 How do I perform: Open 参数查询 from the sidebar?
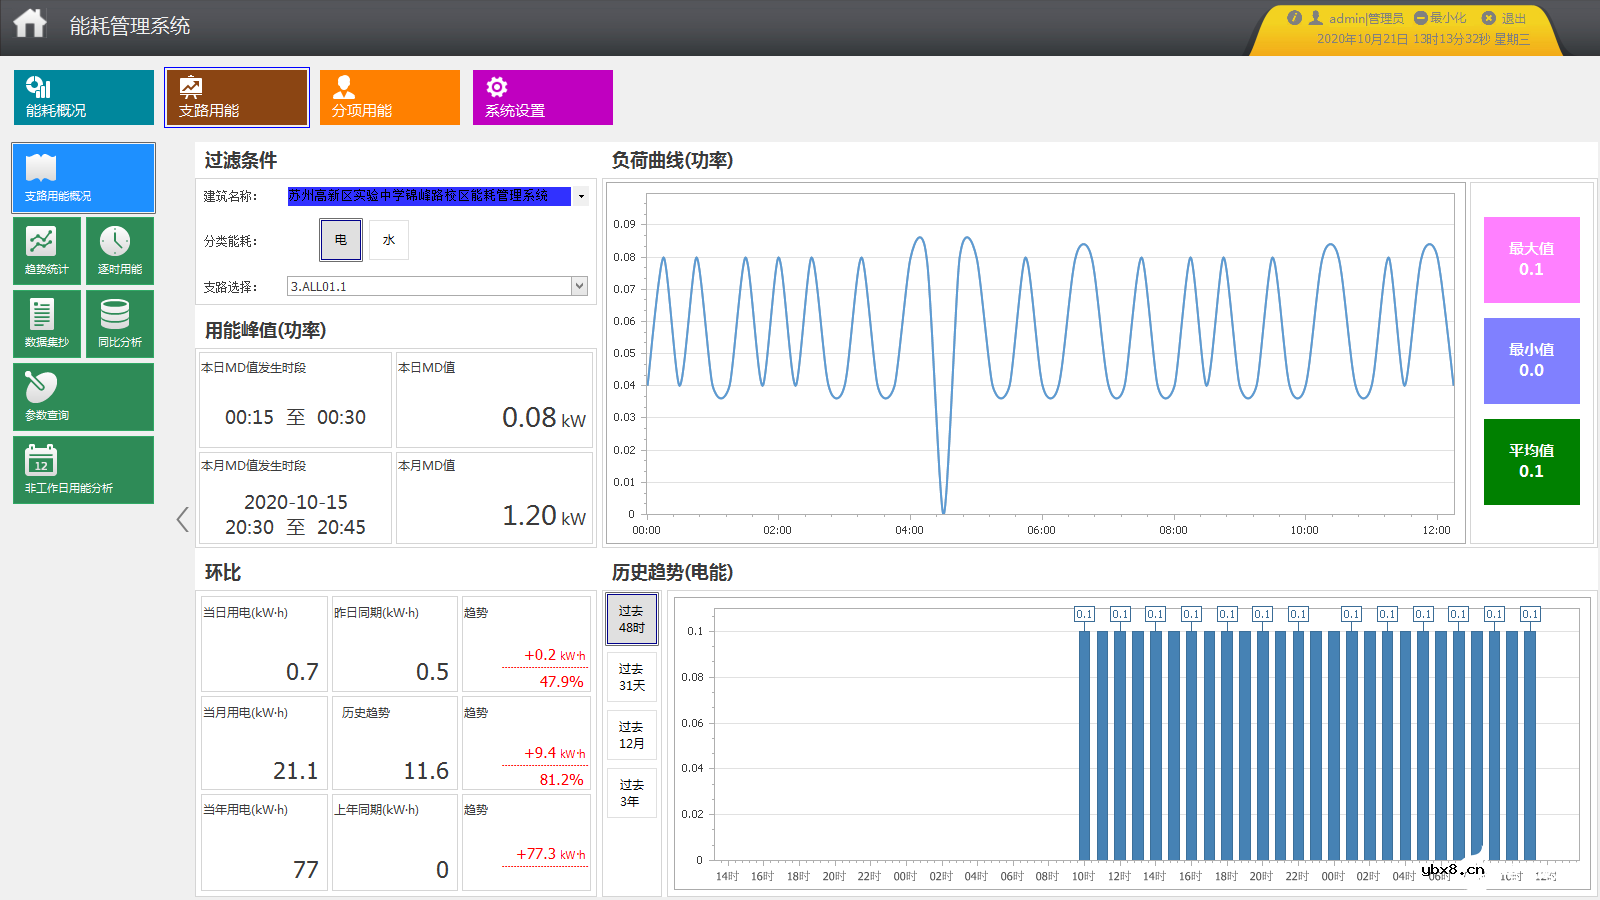coord(83,397)
